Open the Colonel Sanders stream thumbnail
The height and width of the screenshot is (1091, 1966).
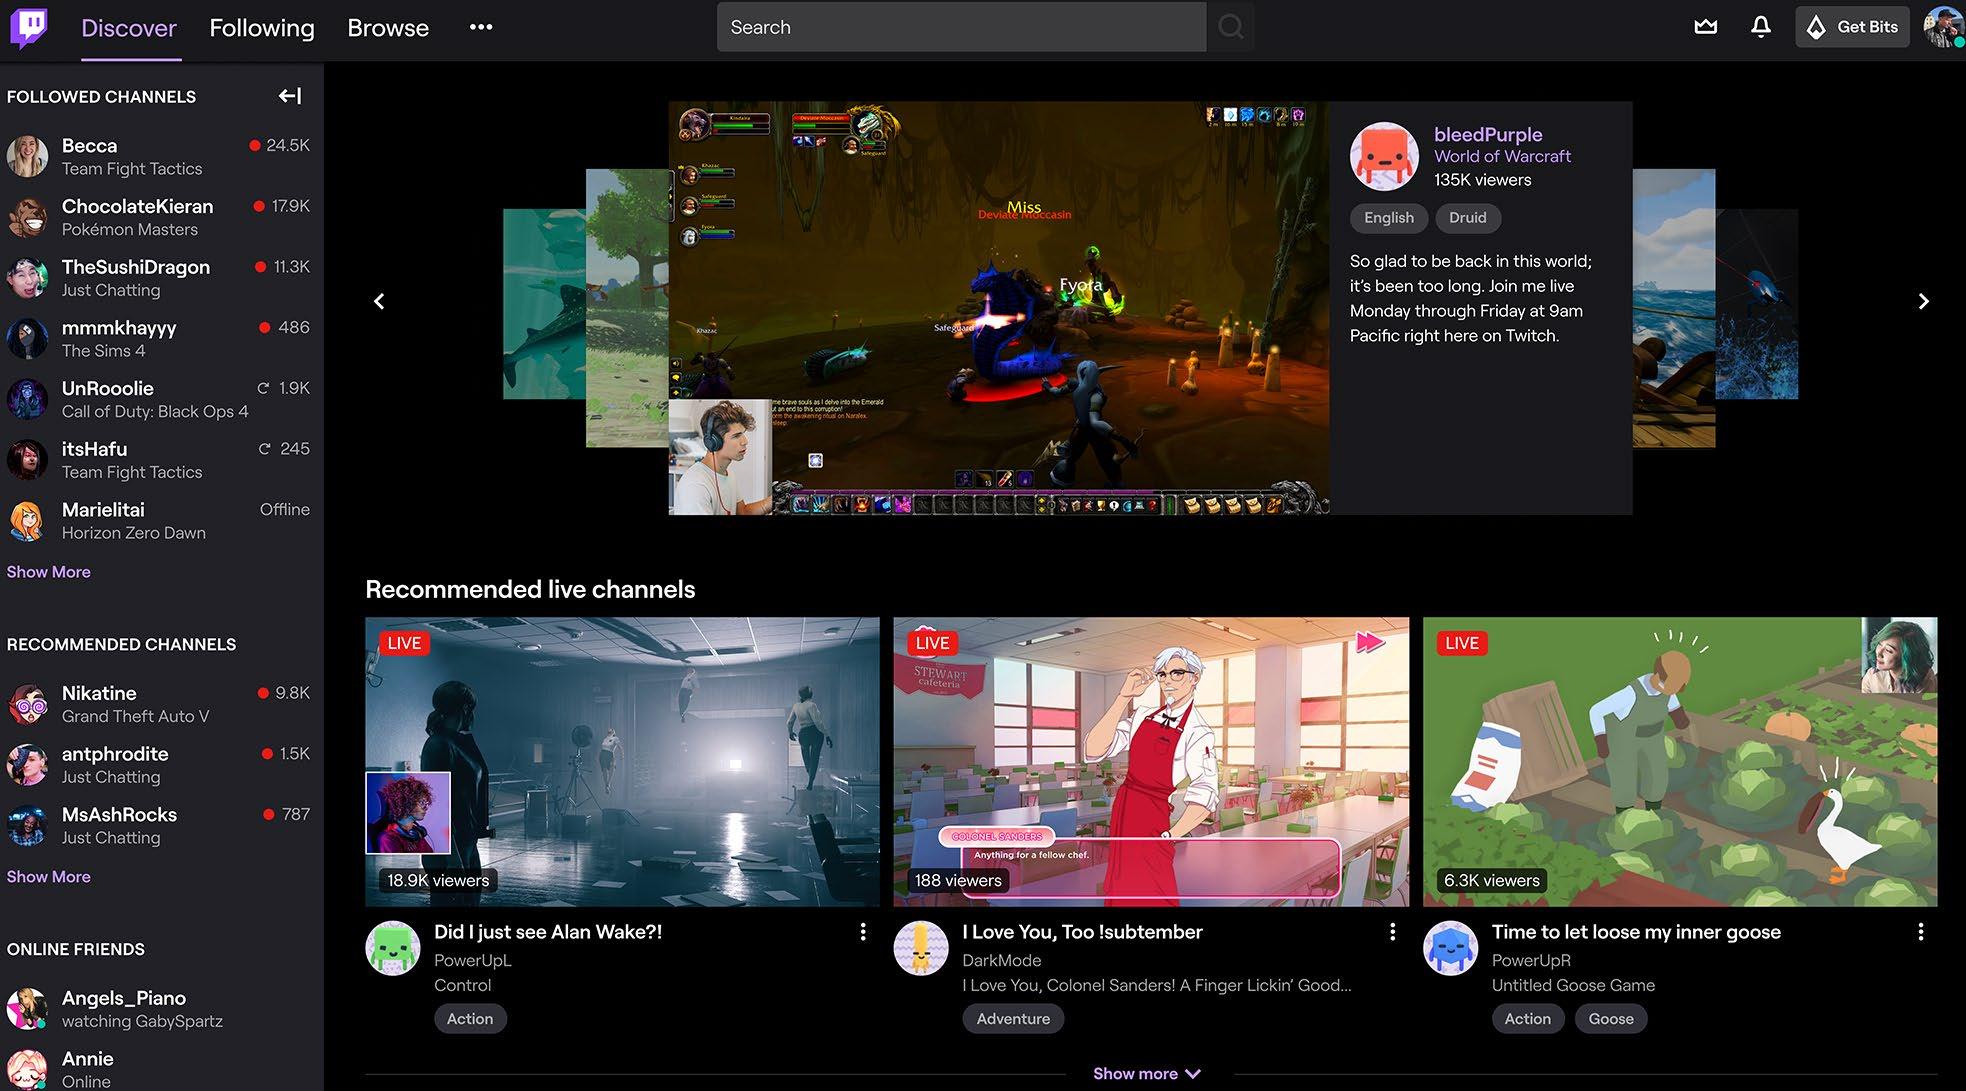pyautogui.click(x=1150, y=761)
